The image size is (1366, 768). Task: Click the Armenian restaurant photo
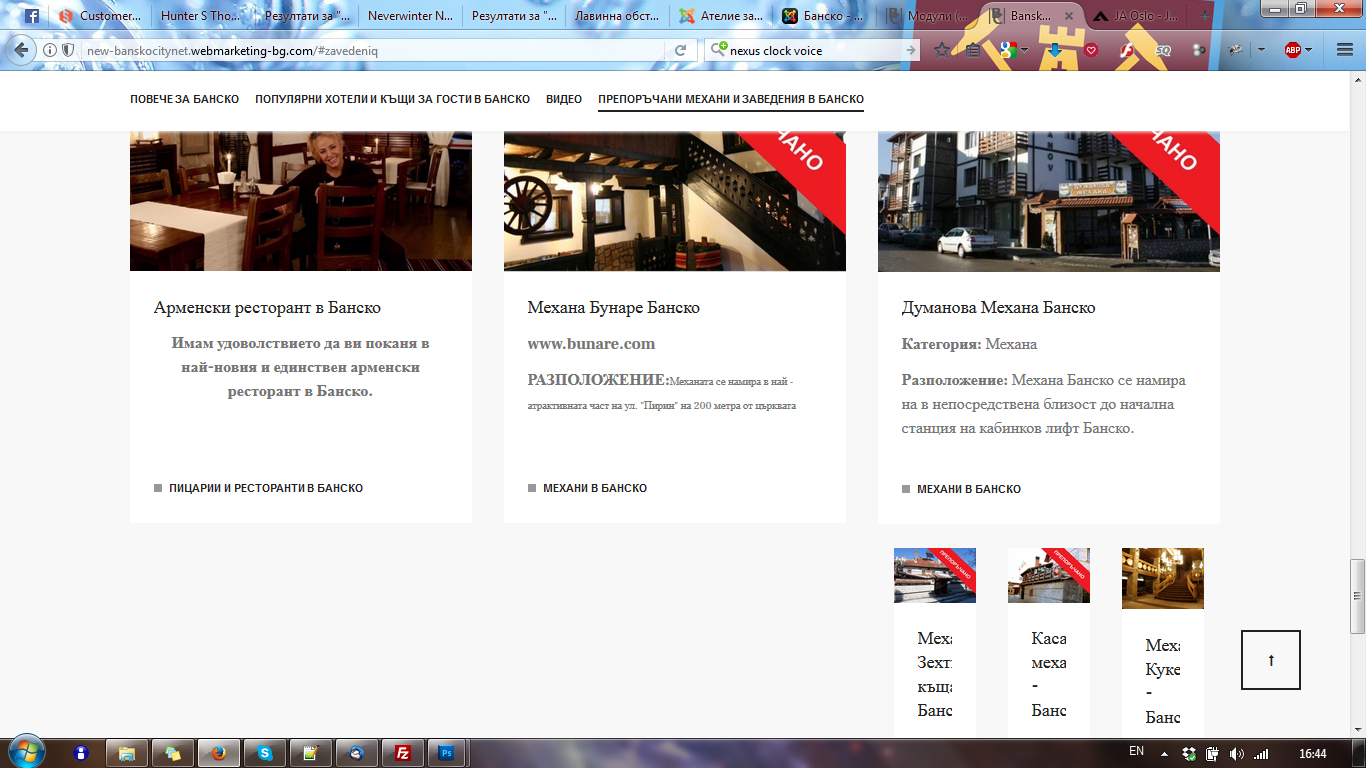coord(301,201)
